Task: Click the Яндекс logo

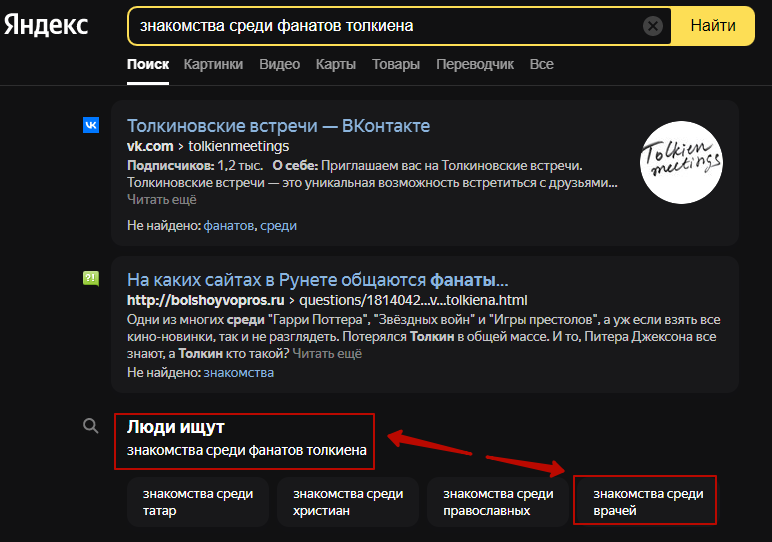Action: (46, 26)
